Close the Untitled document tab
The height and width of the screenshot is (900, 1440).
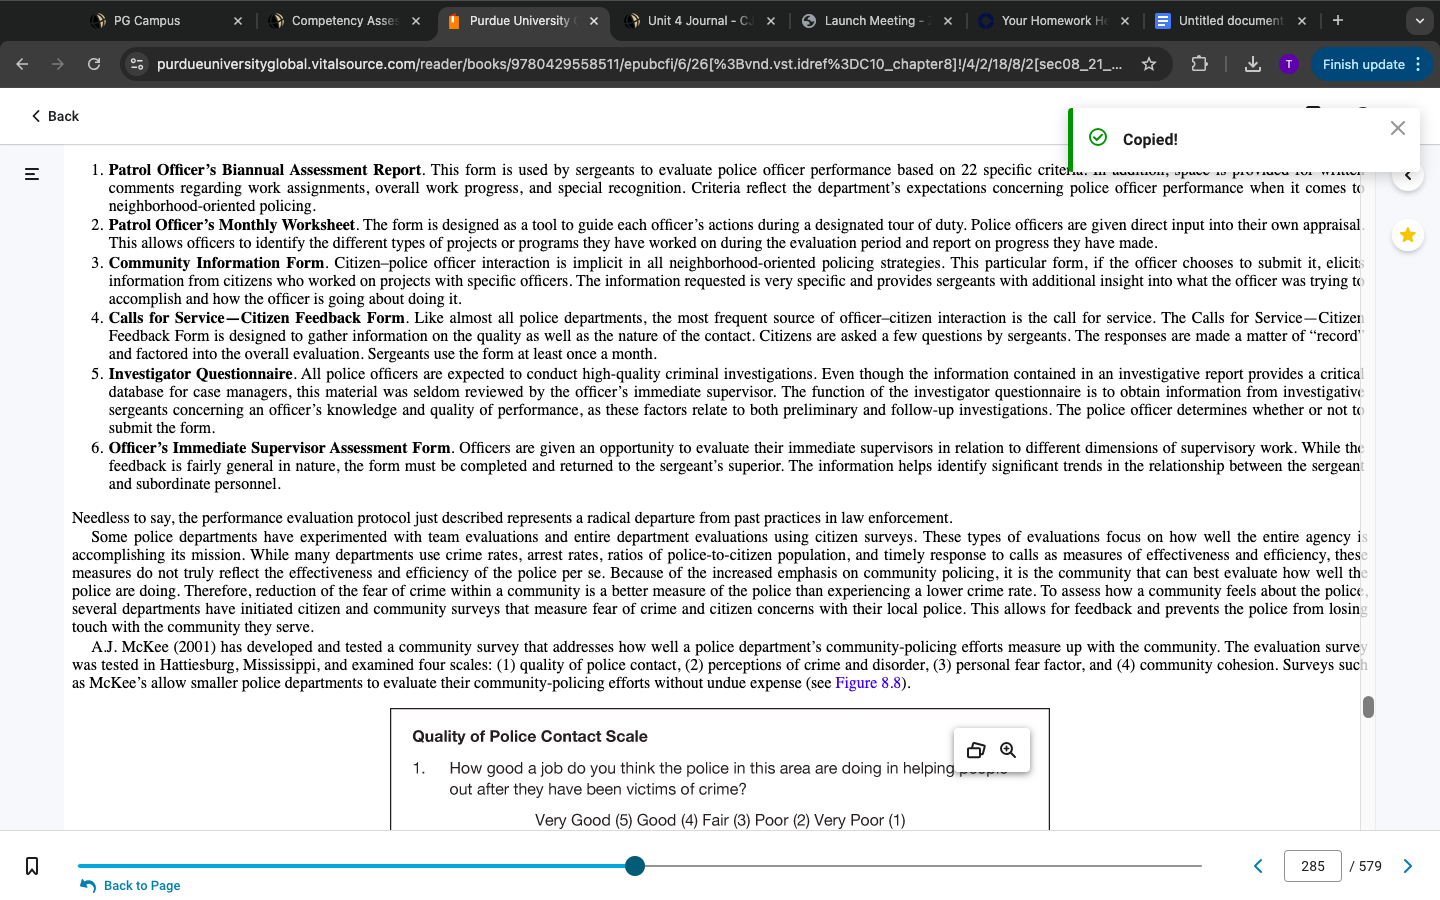pyautogui.click(x=1301, y=21)
